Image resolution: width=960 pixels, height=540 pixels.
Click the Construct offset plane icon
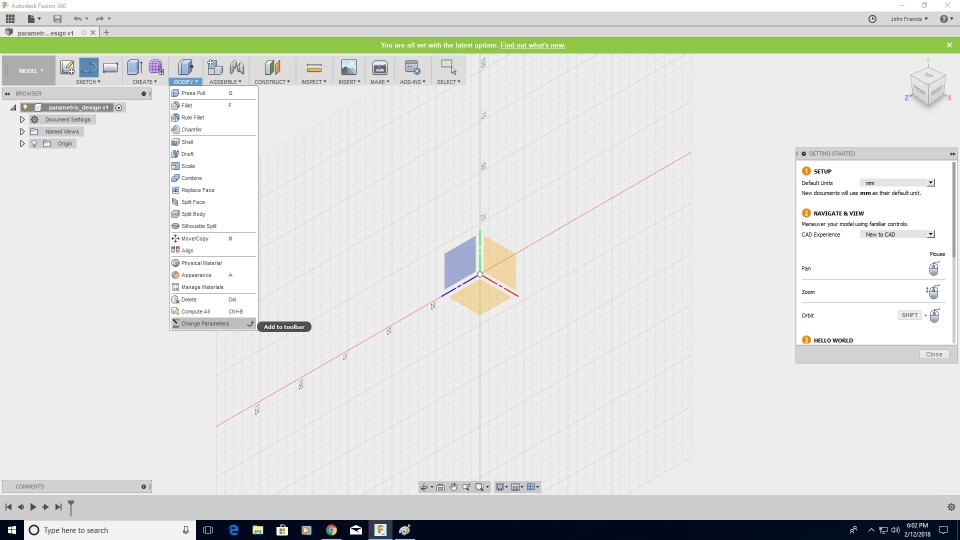(272, 67)
